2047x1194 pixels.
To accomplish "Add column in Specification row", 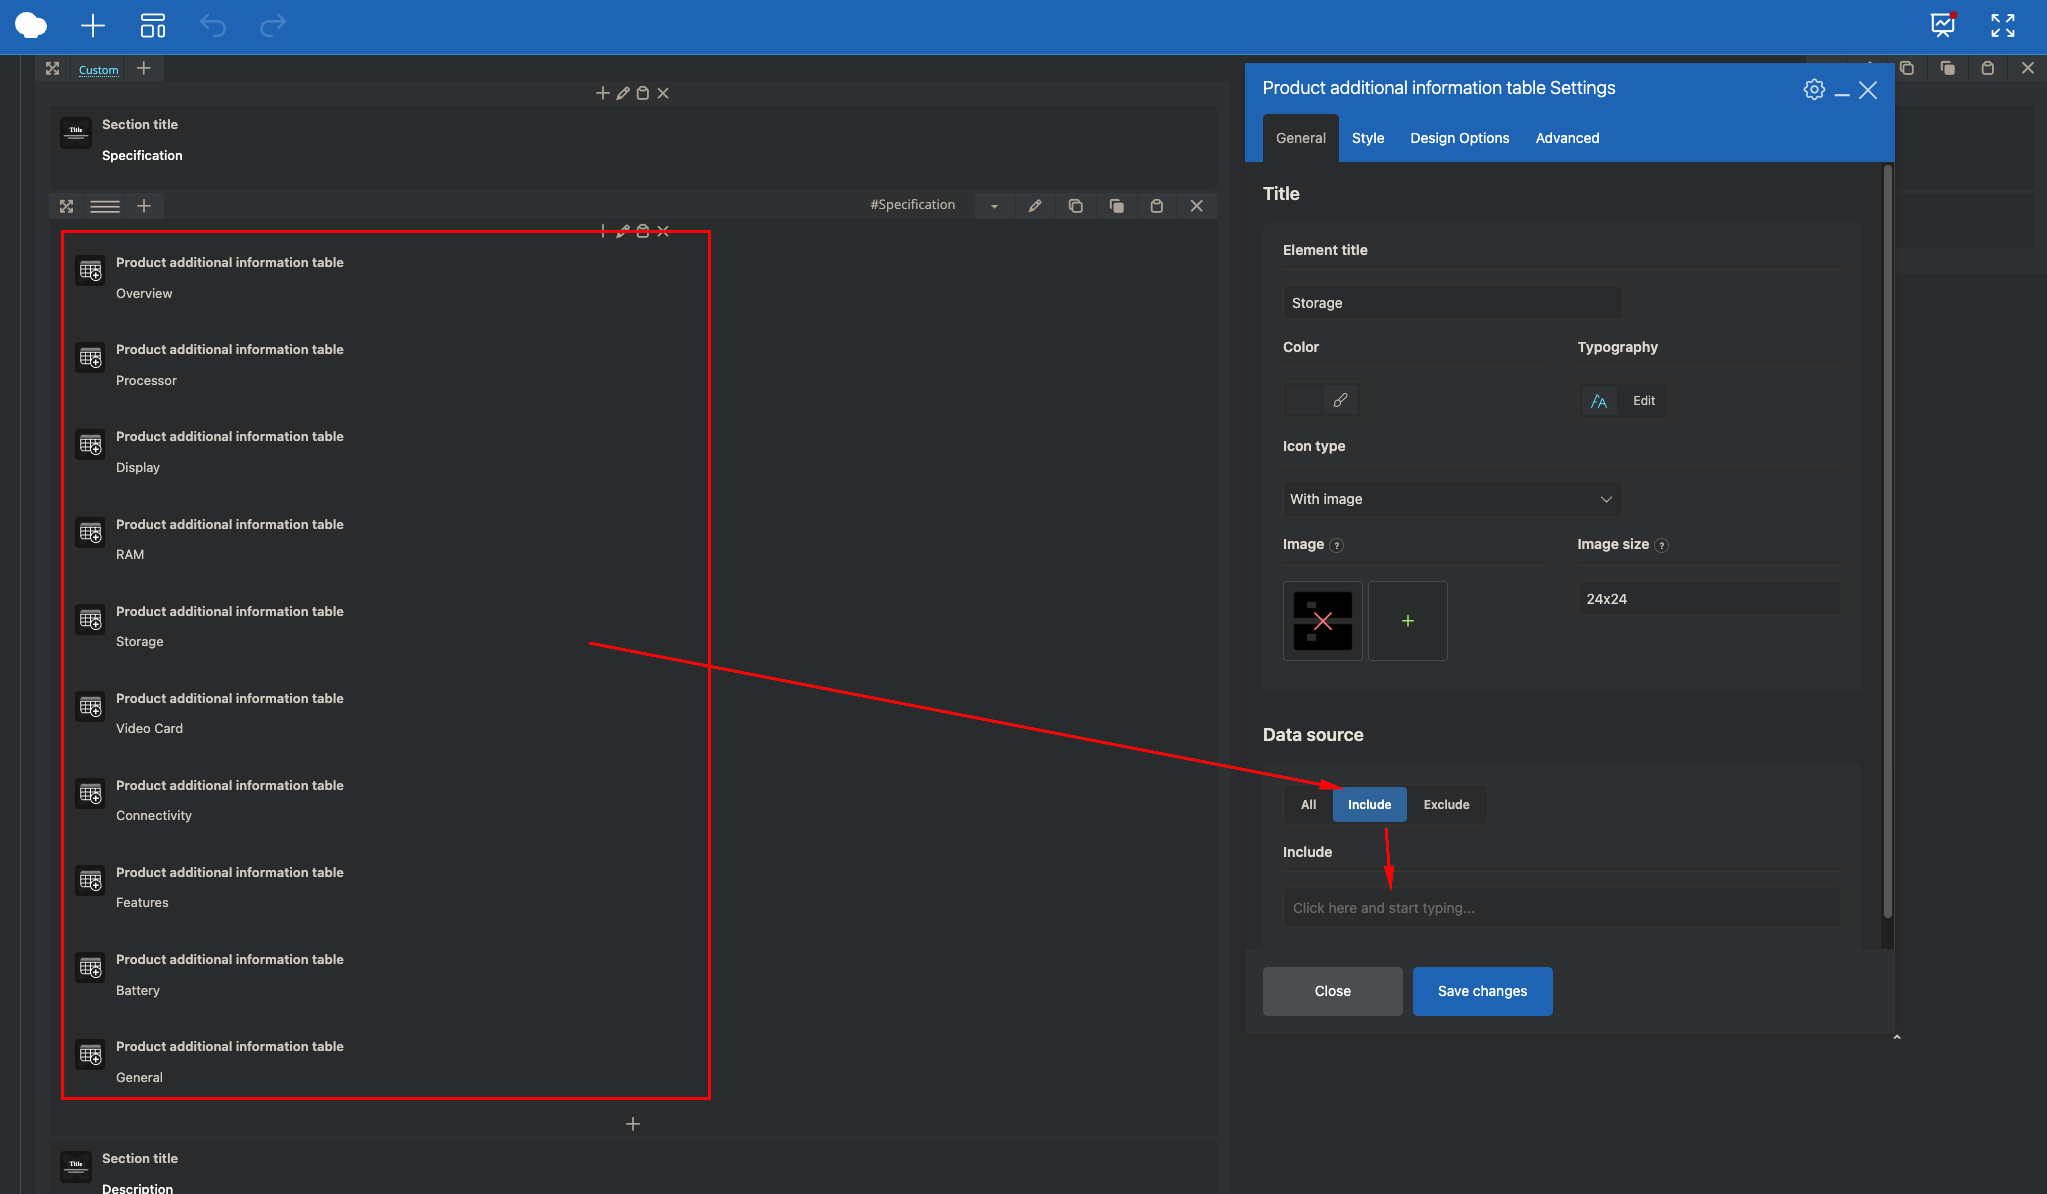I will [144, 206].
